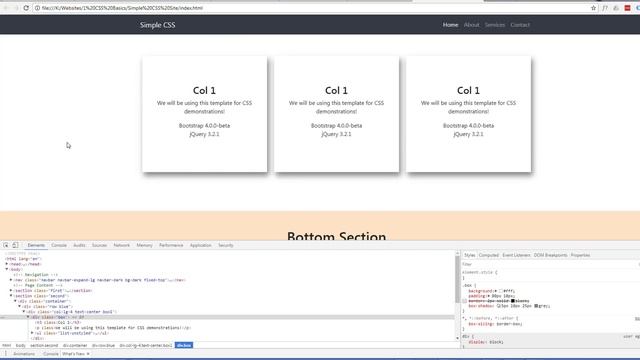Click the div.box highlighted breadcrumb
This screenshot has height=360, width=640.
(184, 345)
